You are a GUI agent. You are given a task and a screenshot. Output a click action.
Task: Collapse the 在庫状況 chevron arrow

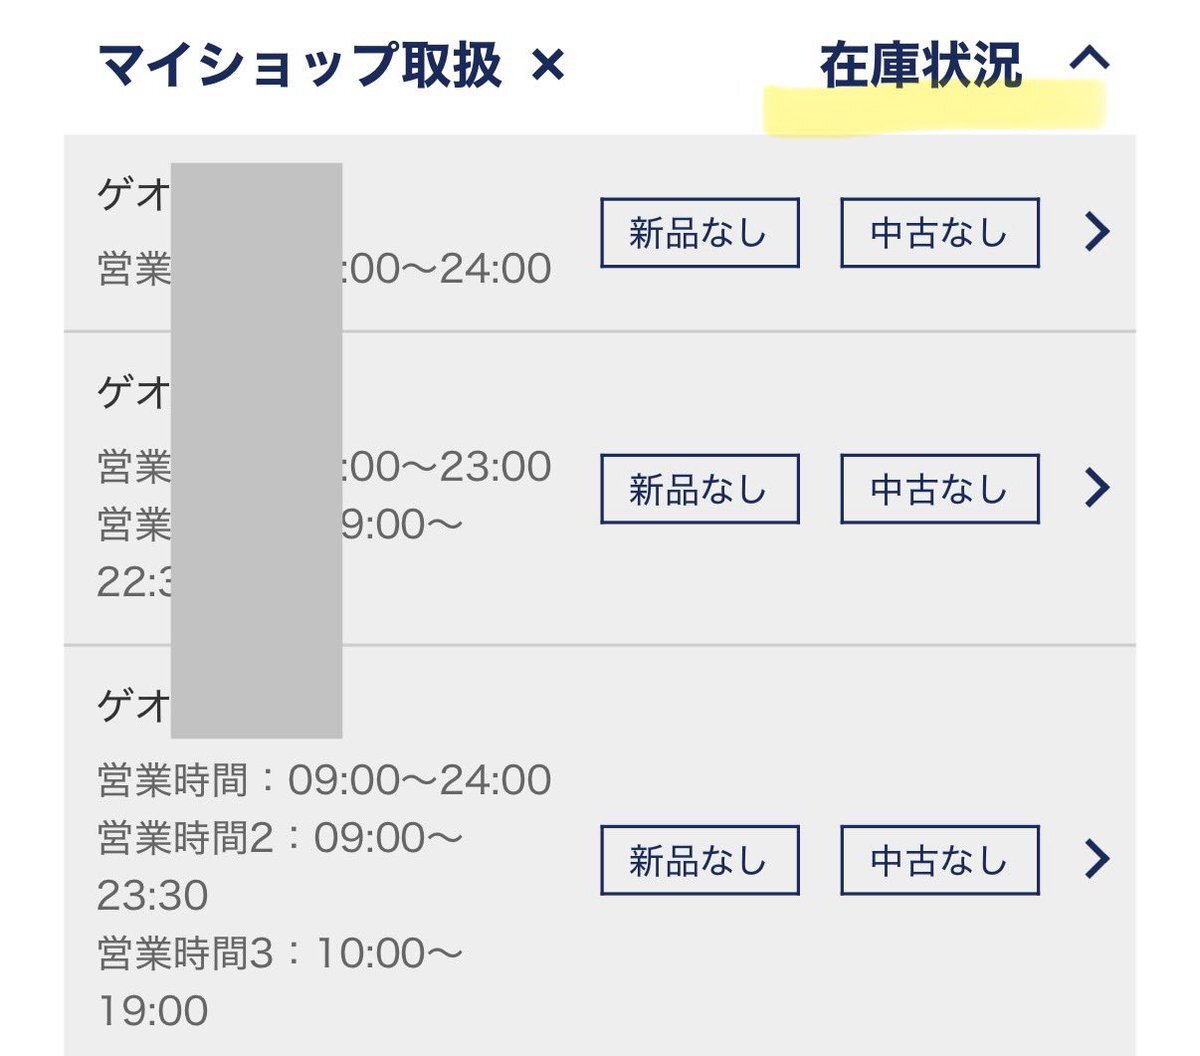pyautogui.click(x=1089, y=60)
